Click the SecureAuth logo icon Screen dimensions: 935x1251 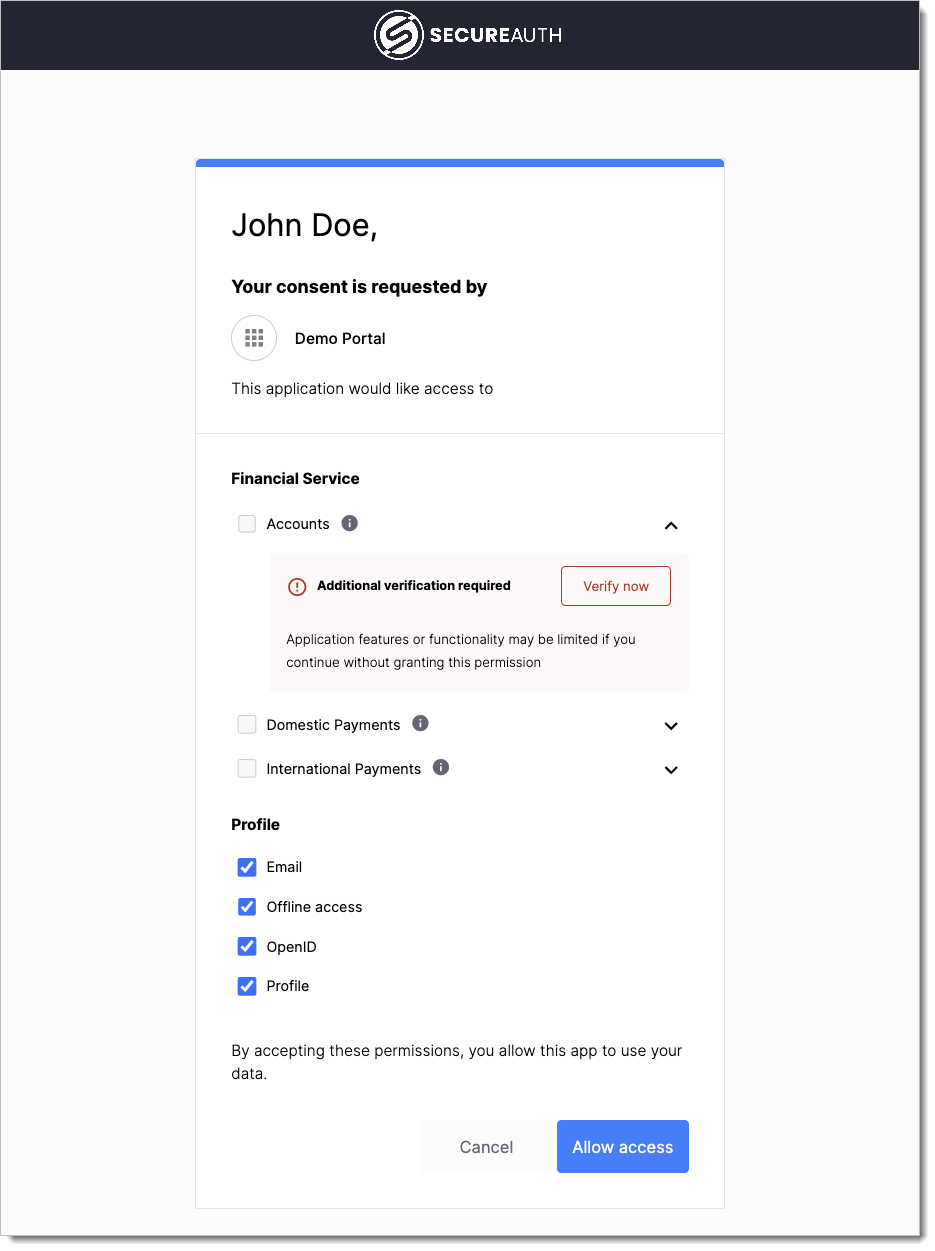pos(398,35)
